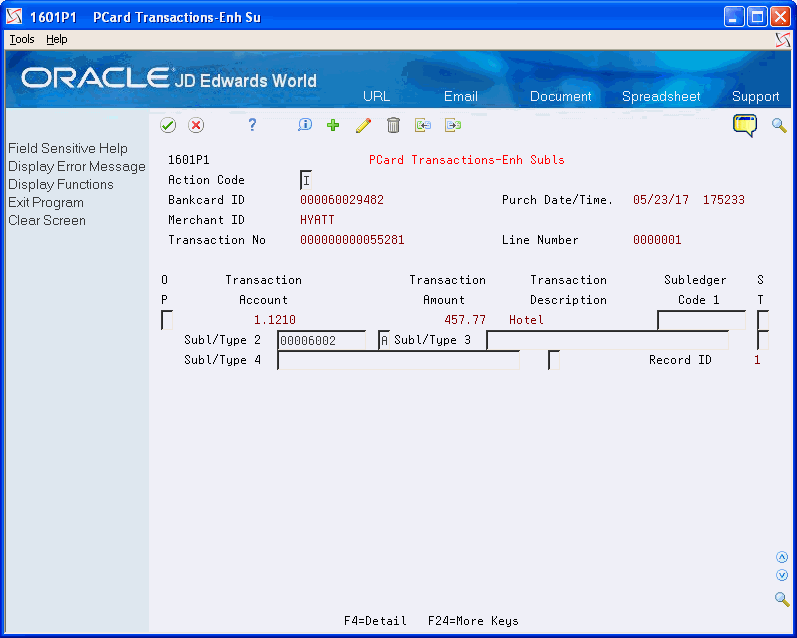
Task: Click transaction description Hotel
Action: (x=526, y=320)
